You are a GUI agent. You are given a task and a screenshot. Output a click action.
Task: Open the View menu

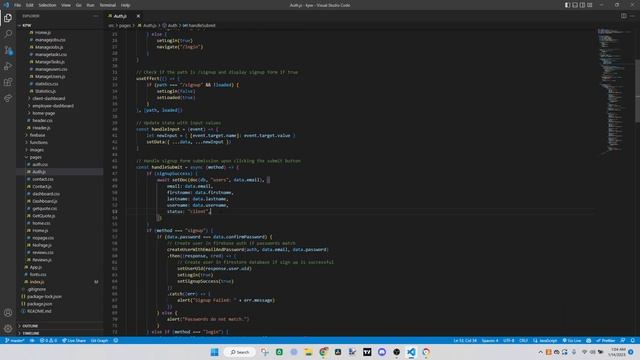tap(66, 5)
